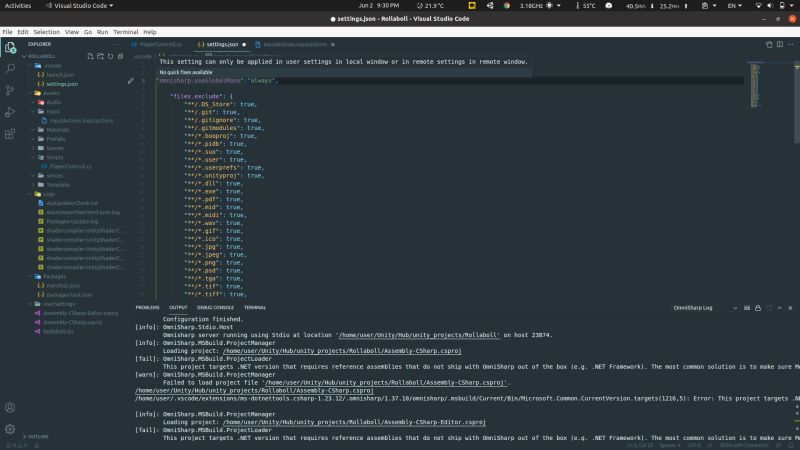Switch to the PlayerControll.cs editor tab
Viewport: 800px width, 450px height.
160,44
